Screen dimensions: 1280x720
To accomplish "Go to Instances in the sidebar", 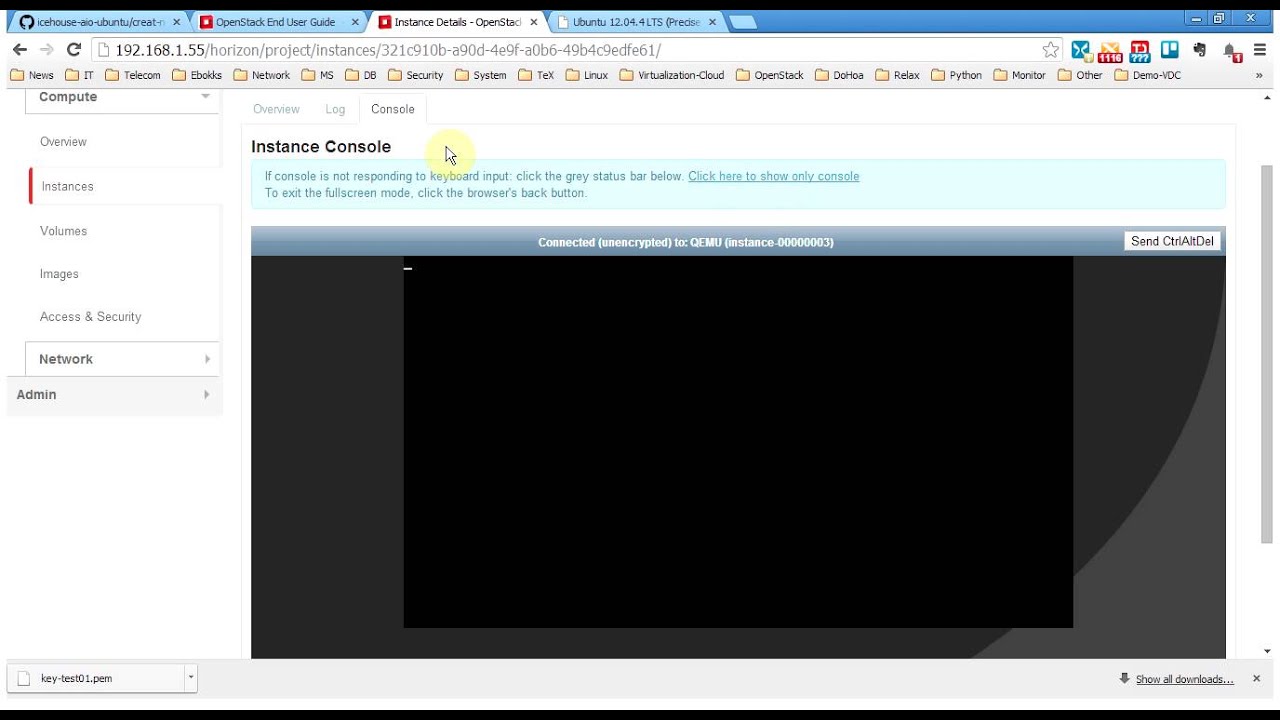I will tap(67, 187).
